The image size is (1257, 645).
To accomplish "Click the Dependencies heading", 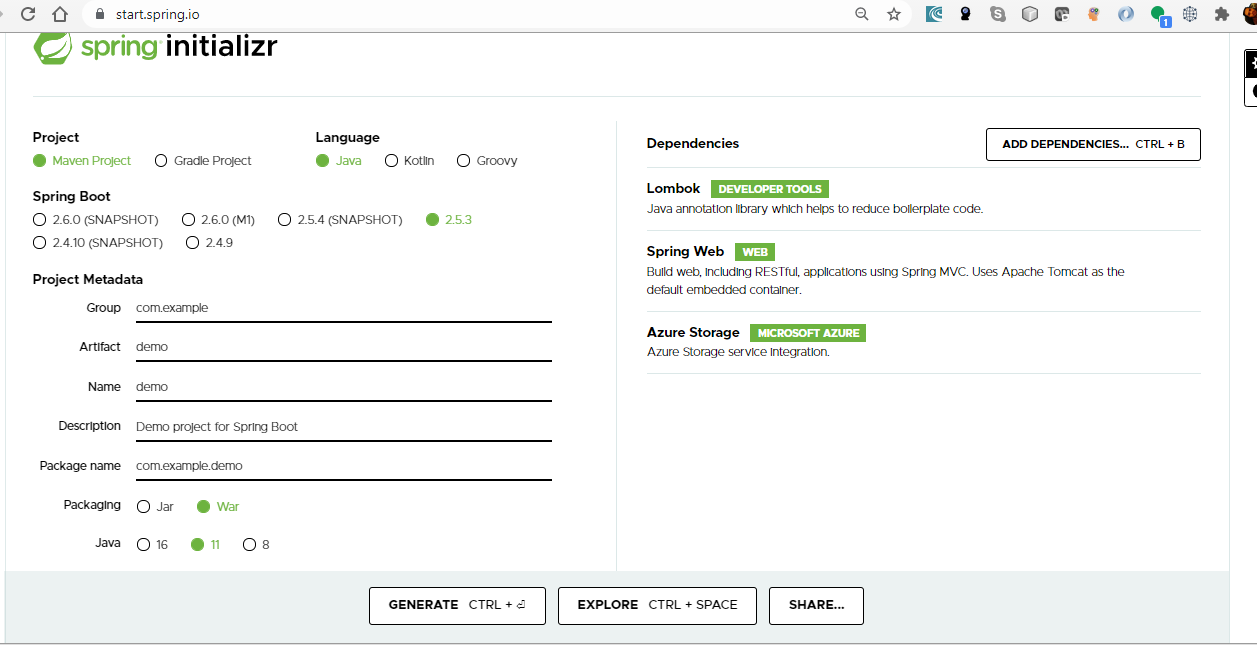I will (x=693, y=144).
